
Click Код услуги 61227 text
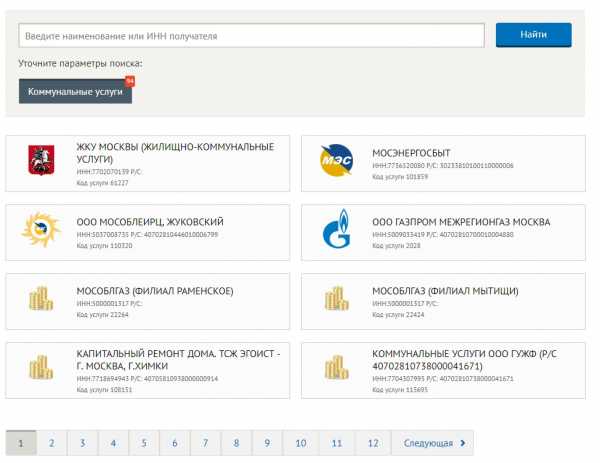click(x=103, y=183)
